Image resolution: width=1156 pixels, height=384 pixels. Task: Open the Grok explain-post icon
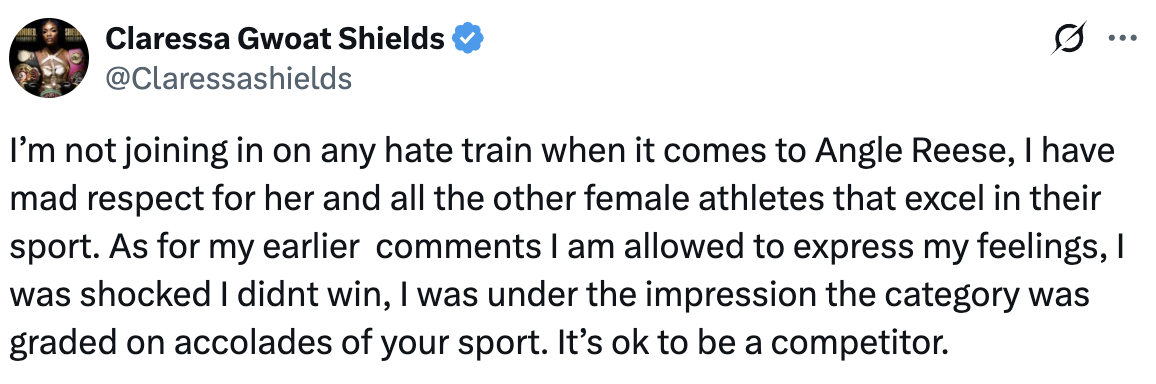pyautogui.click(x=1068, y=38)
